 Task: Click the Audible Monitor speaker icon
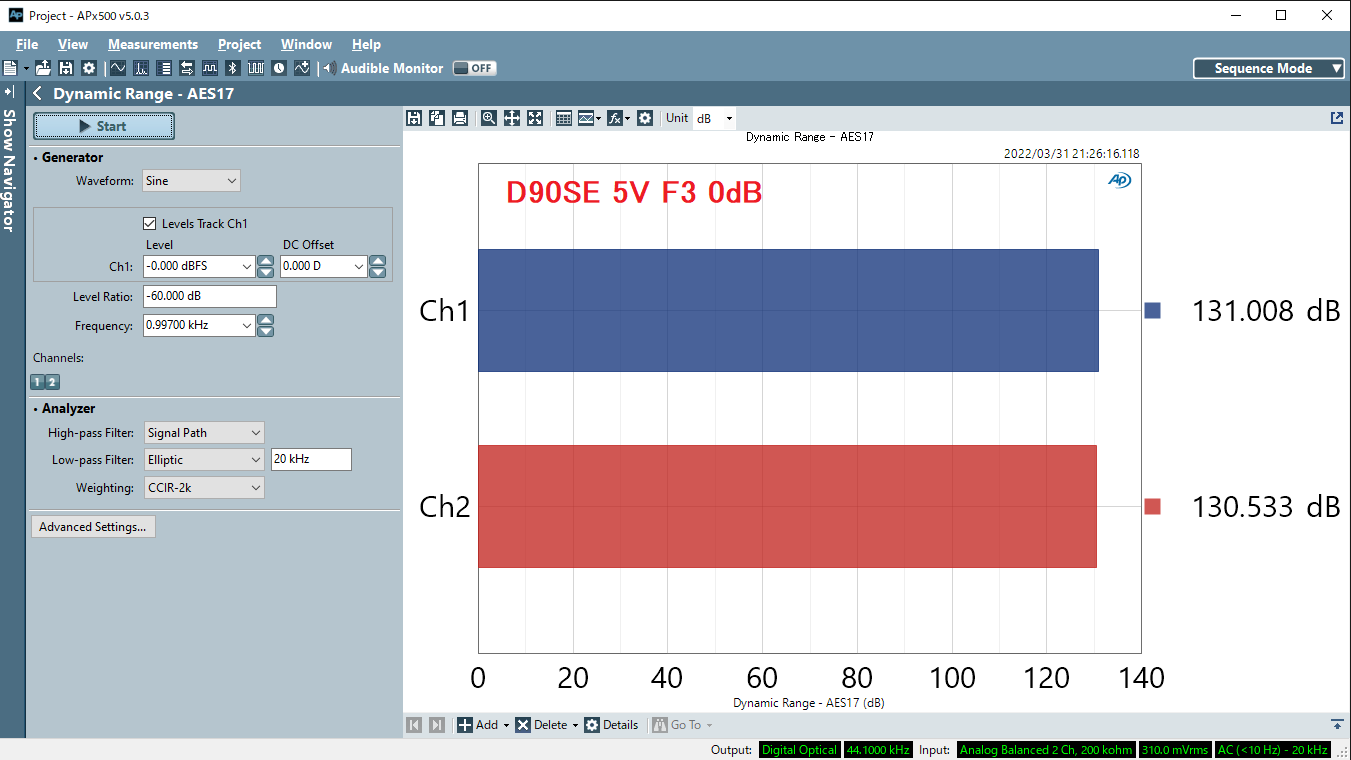(330, 68)
